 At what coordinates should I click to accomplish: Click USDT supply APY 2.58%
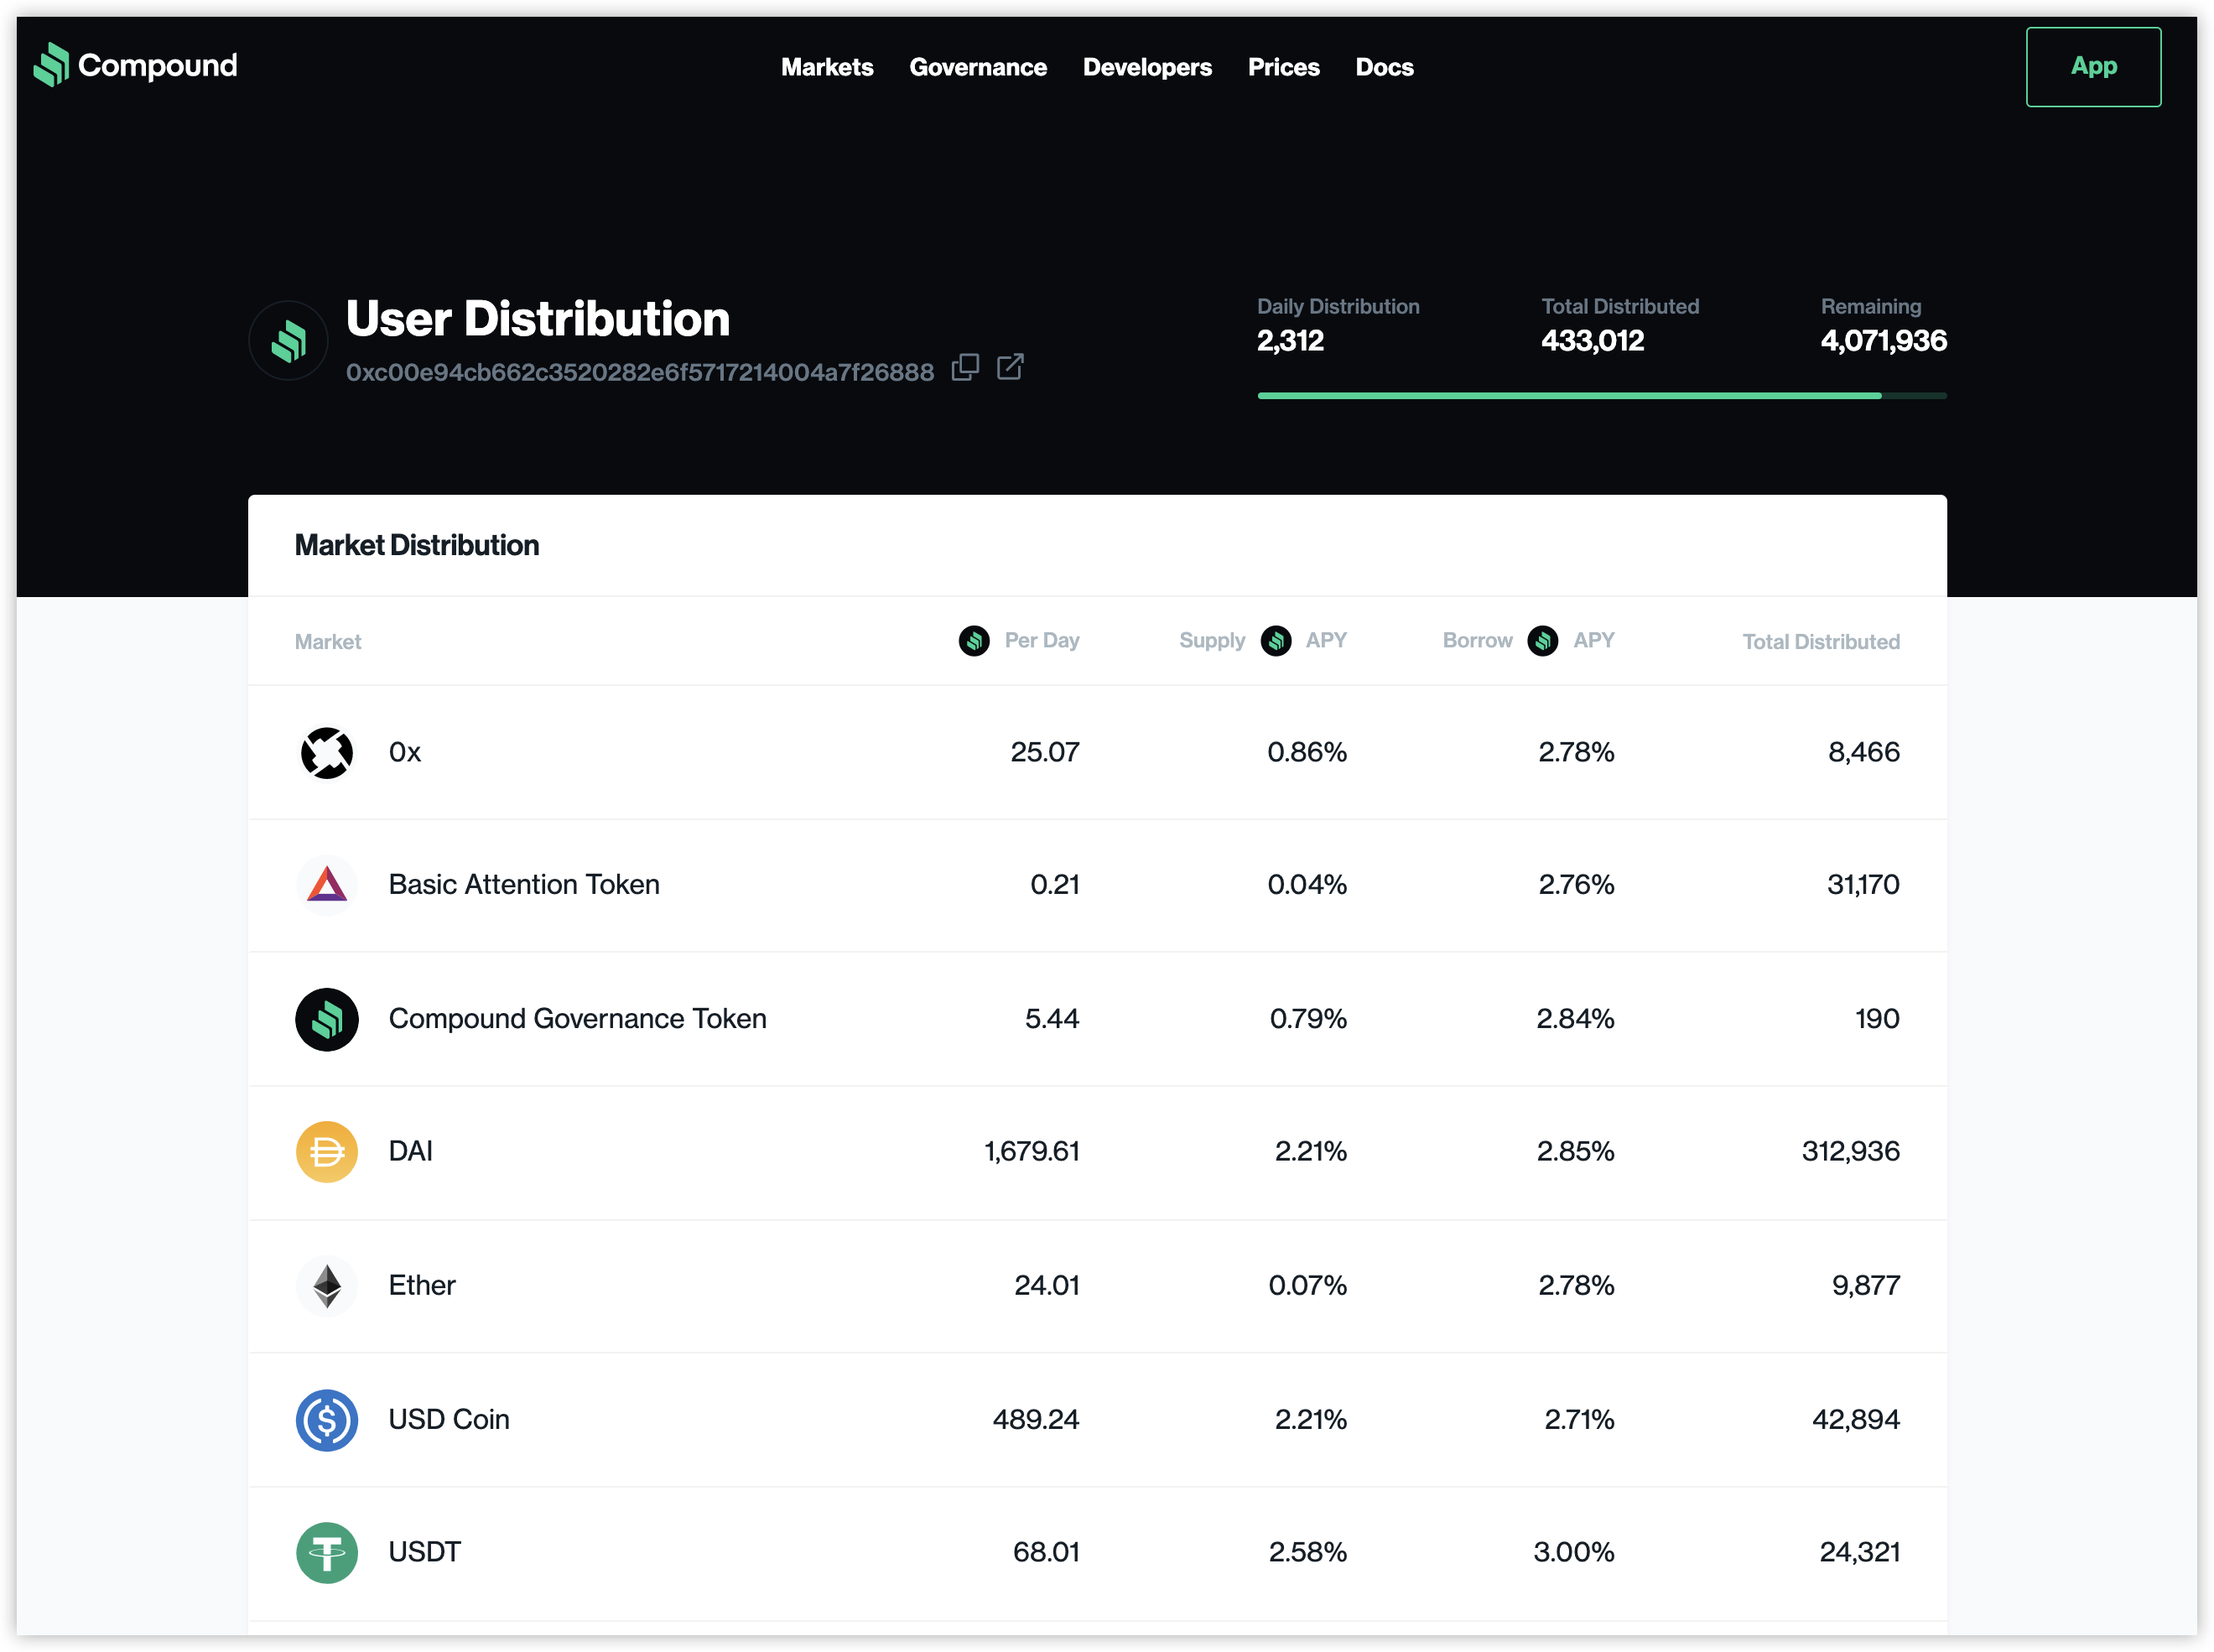(1307, 1553)
